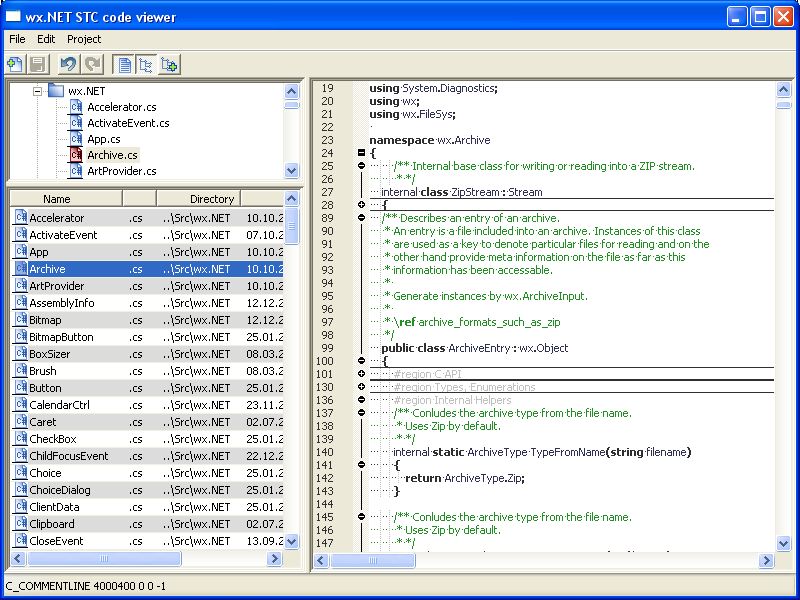
Task: Click the BitmapButton row icon in file list
Action: (21, 336)
